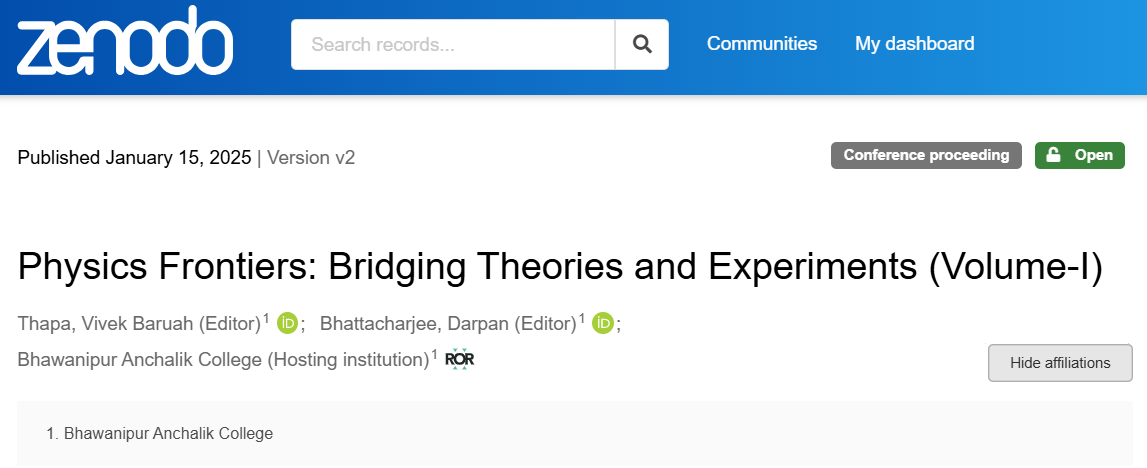Screen dimensions: 1147x468
Task: Toggle Hide affiliations button
Action: click(1060, 363)
